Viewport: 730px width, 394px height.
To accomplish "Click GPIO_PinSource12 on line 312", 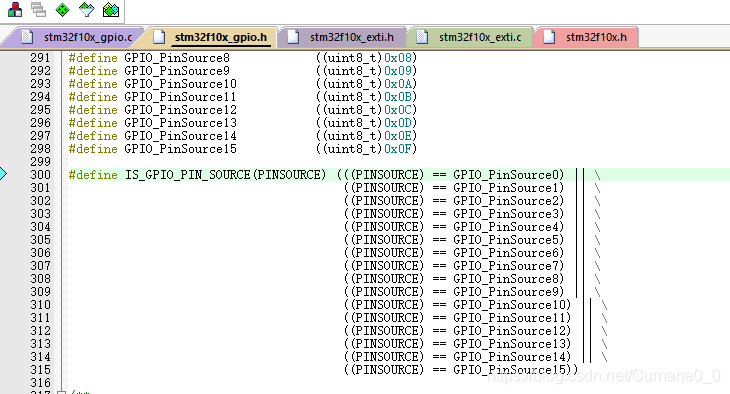I will pos(509,331).
